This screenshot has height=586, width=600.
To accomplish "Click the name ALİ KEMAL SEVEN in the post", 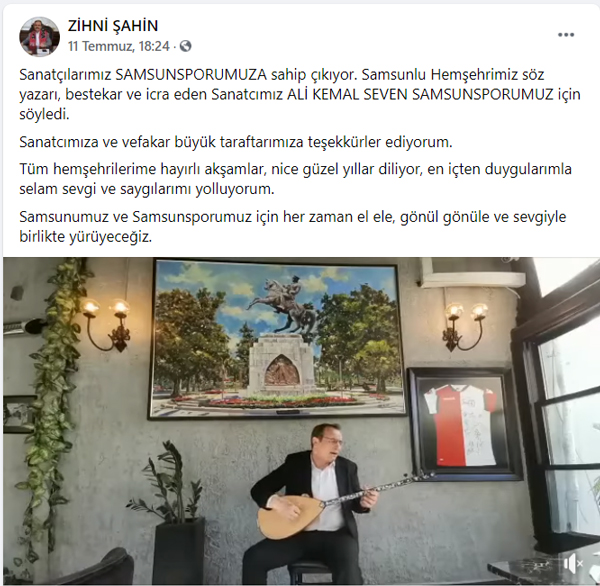I will (347, 95).
